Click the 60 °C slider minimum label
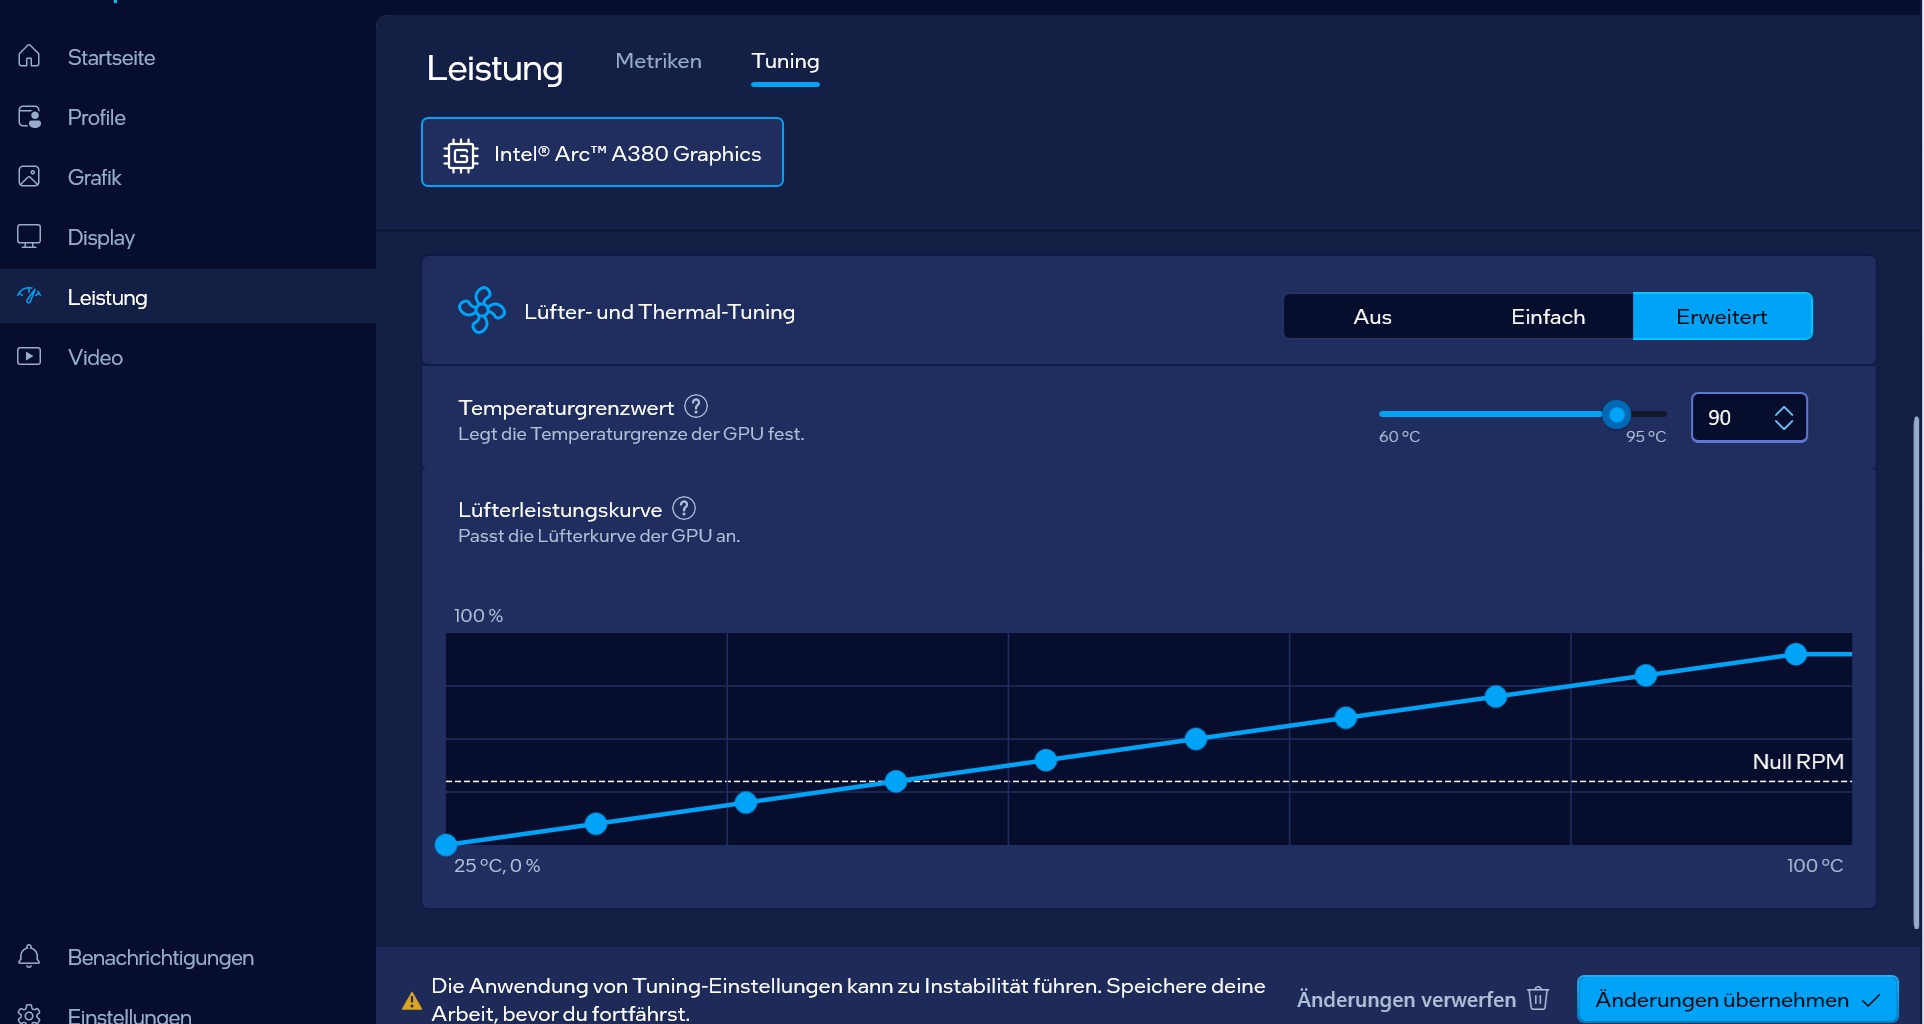The height and width of the screenshot is (1024, 1924). tap(1399, 436)
